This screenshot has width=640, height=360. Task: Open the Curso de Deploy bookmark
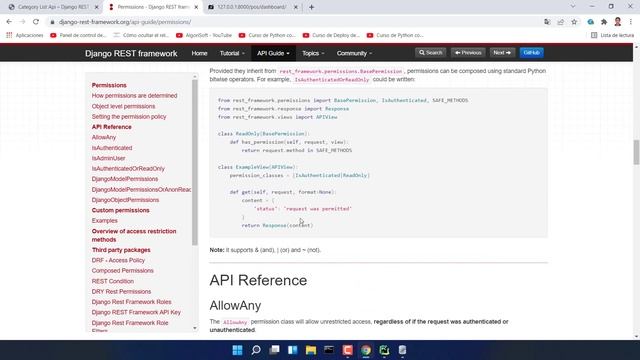click(331, 36)
